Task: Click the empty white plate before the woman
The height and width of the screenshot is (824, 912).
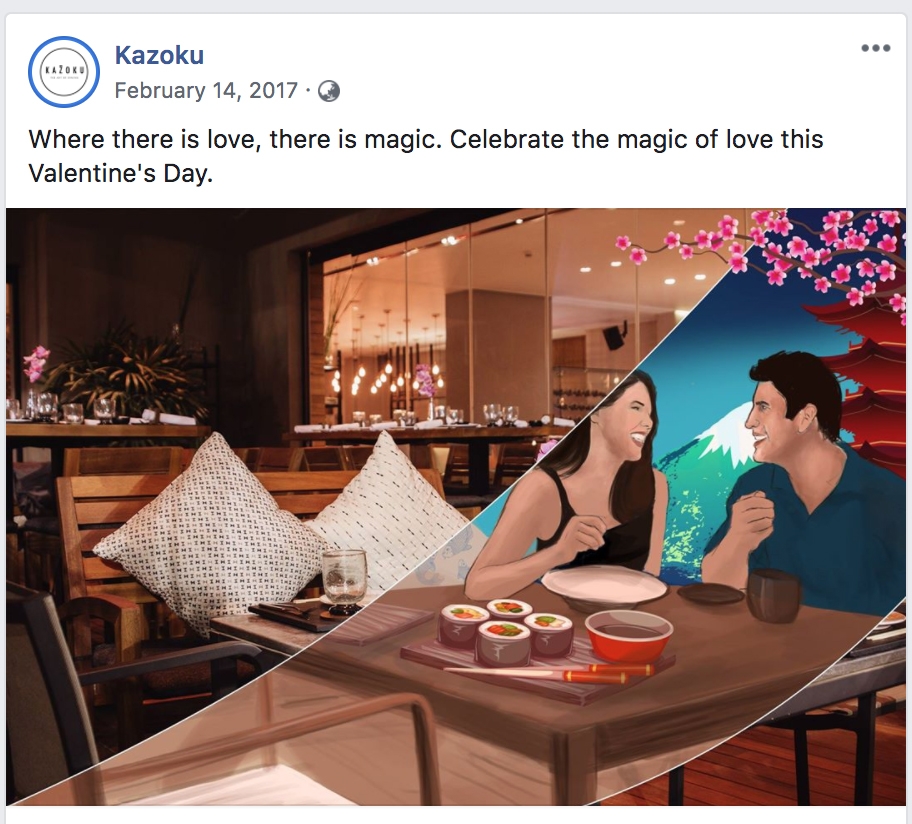Action: tap(604, 586)
